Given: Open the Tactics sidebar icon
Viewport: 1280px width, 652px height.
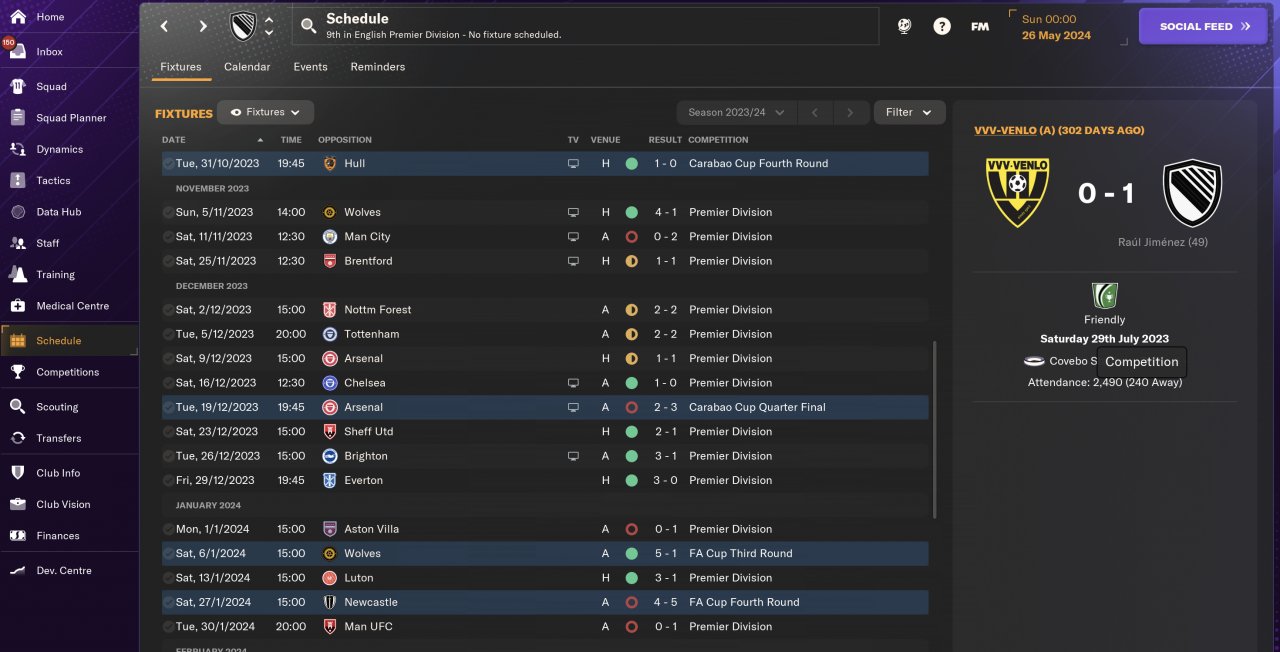Looking at the screenshot, I should tap(18, 181).
